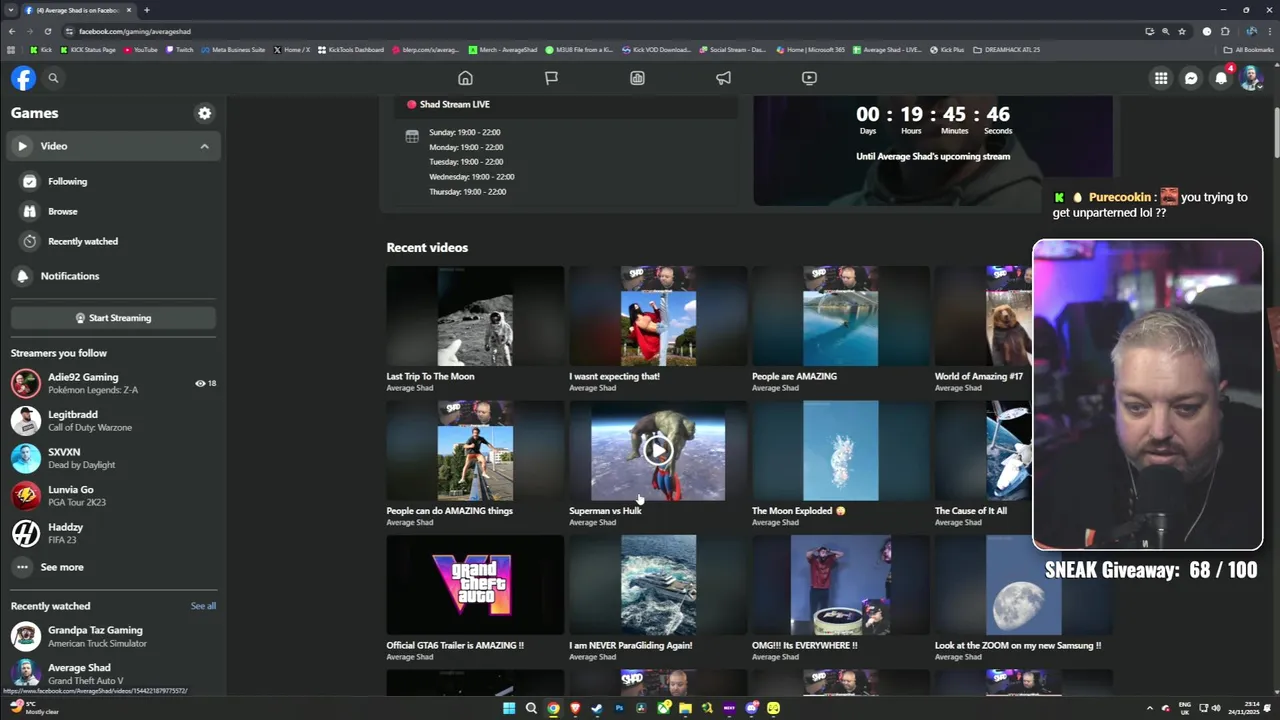Open Lunvia Go streamer
Image resolution: width=1280 pixels, height=720 pixels.
pyautogui.click(x=113, y=496)
